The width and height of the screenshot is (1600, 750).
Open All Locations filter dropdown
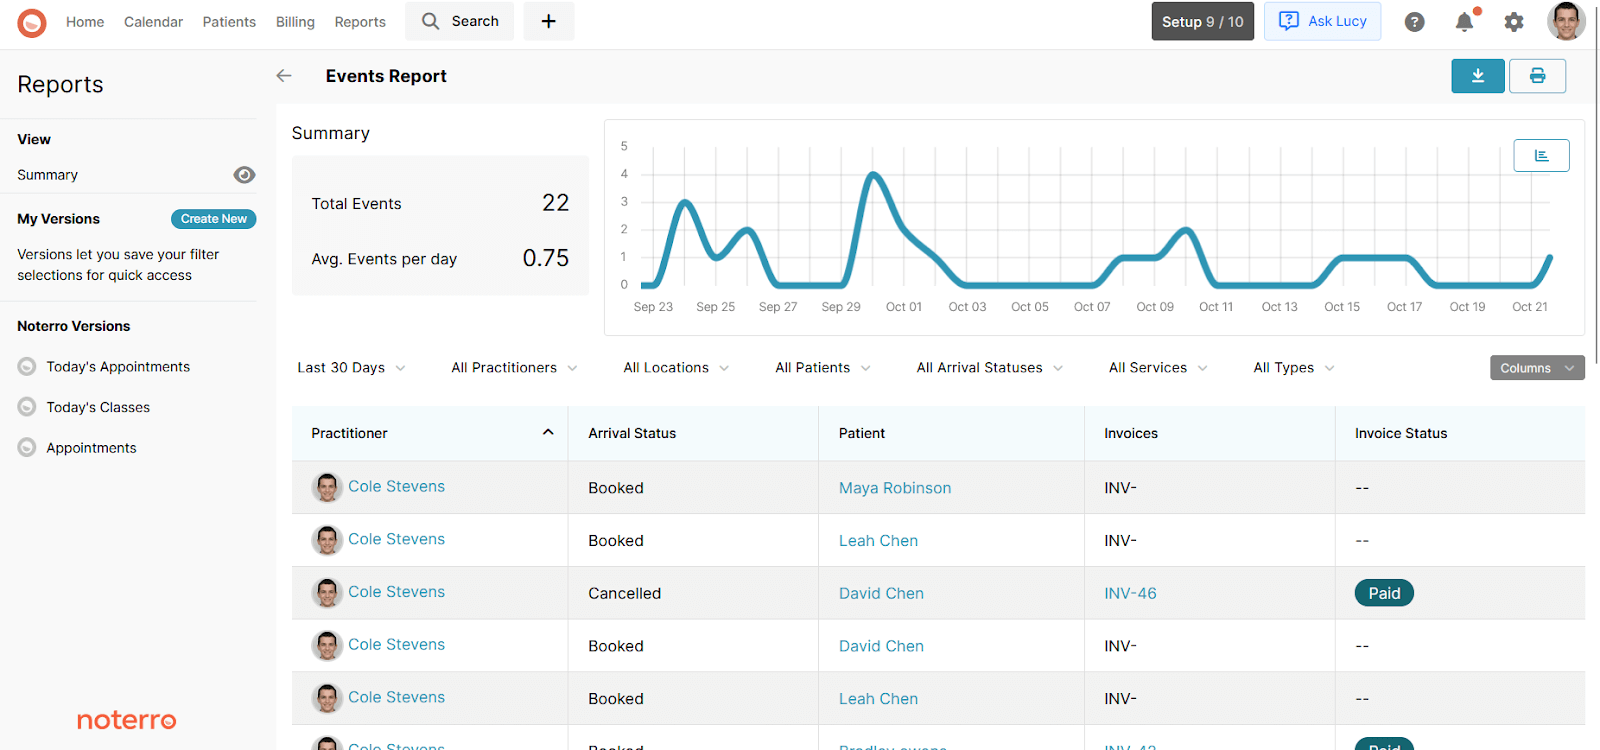pos(676,368)
